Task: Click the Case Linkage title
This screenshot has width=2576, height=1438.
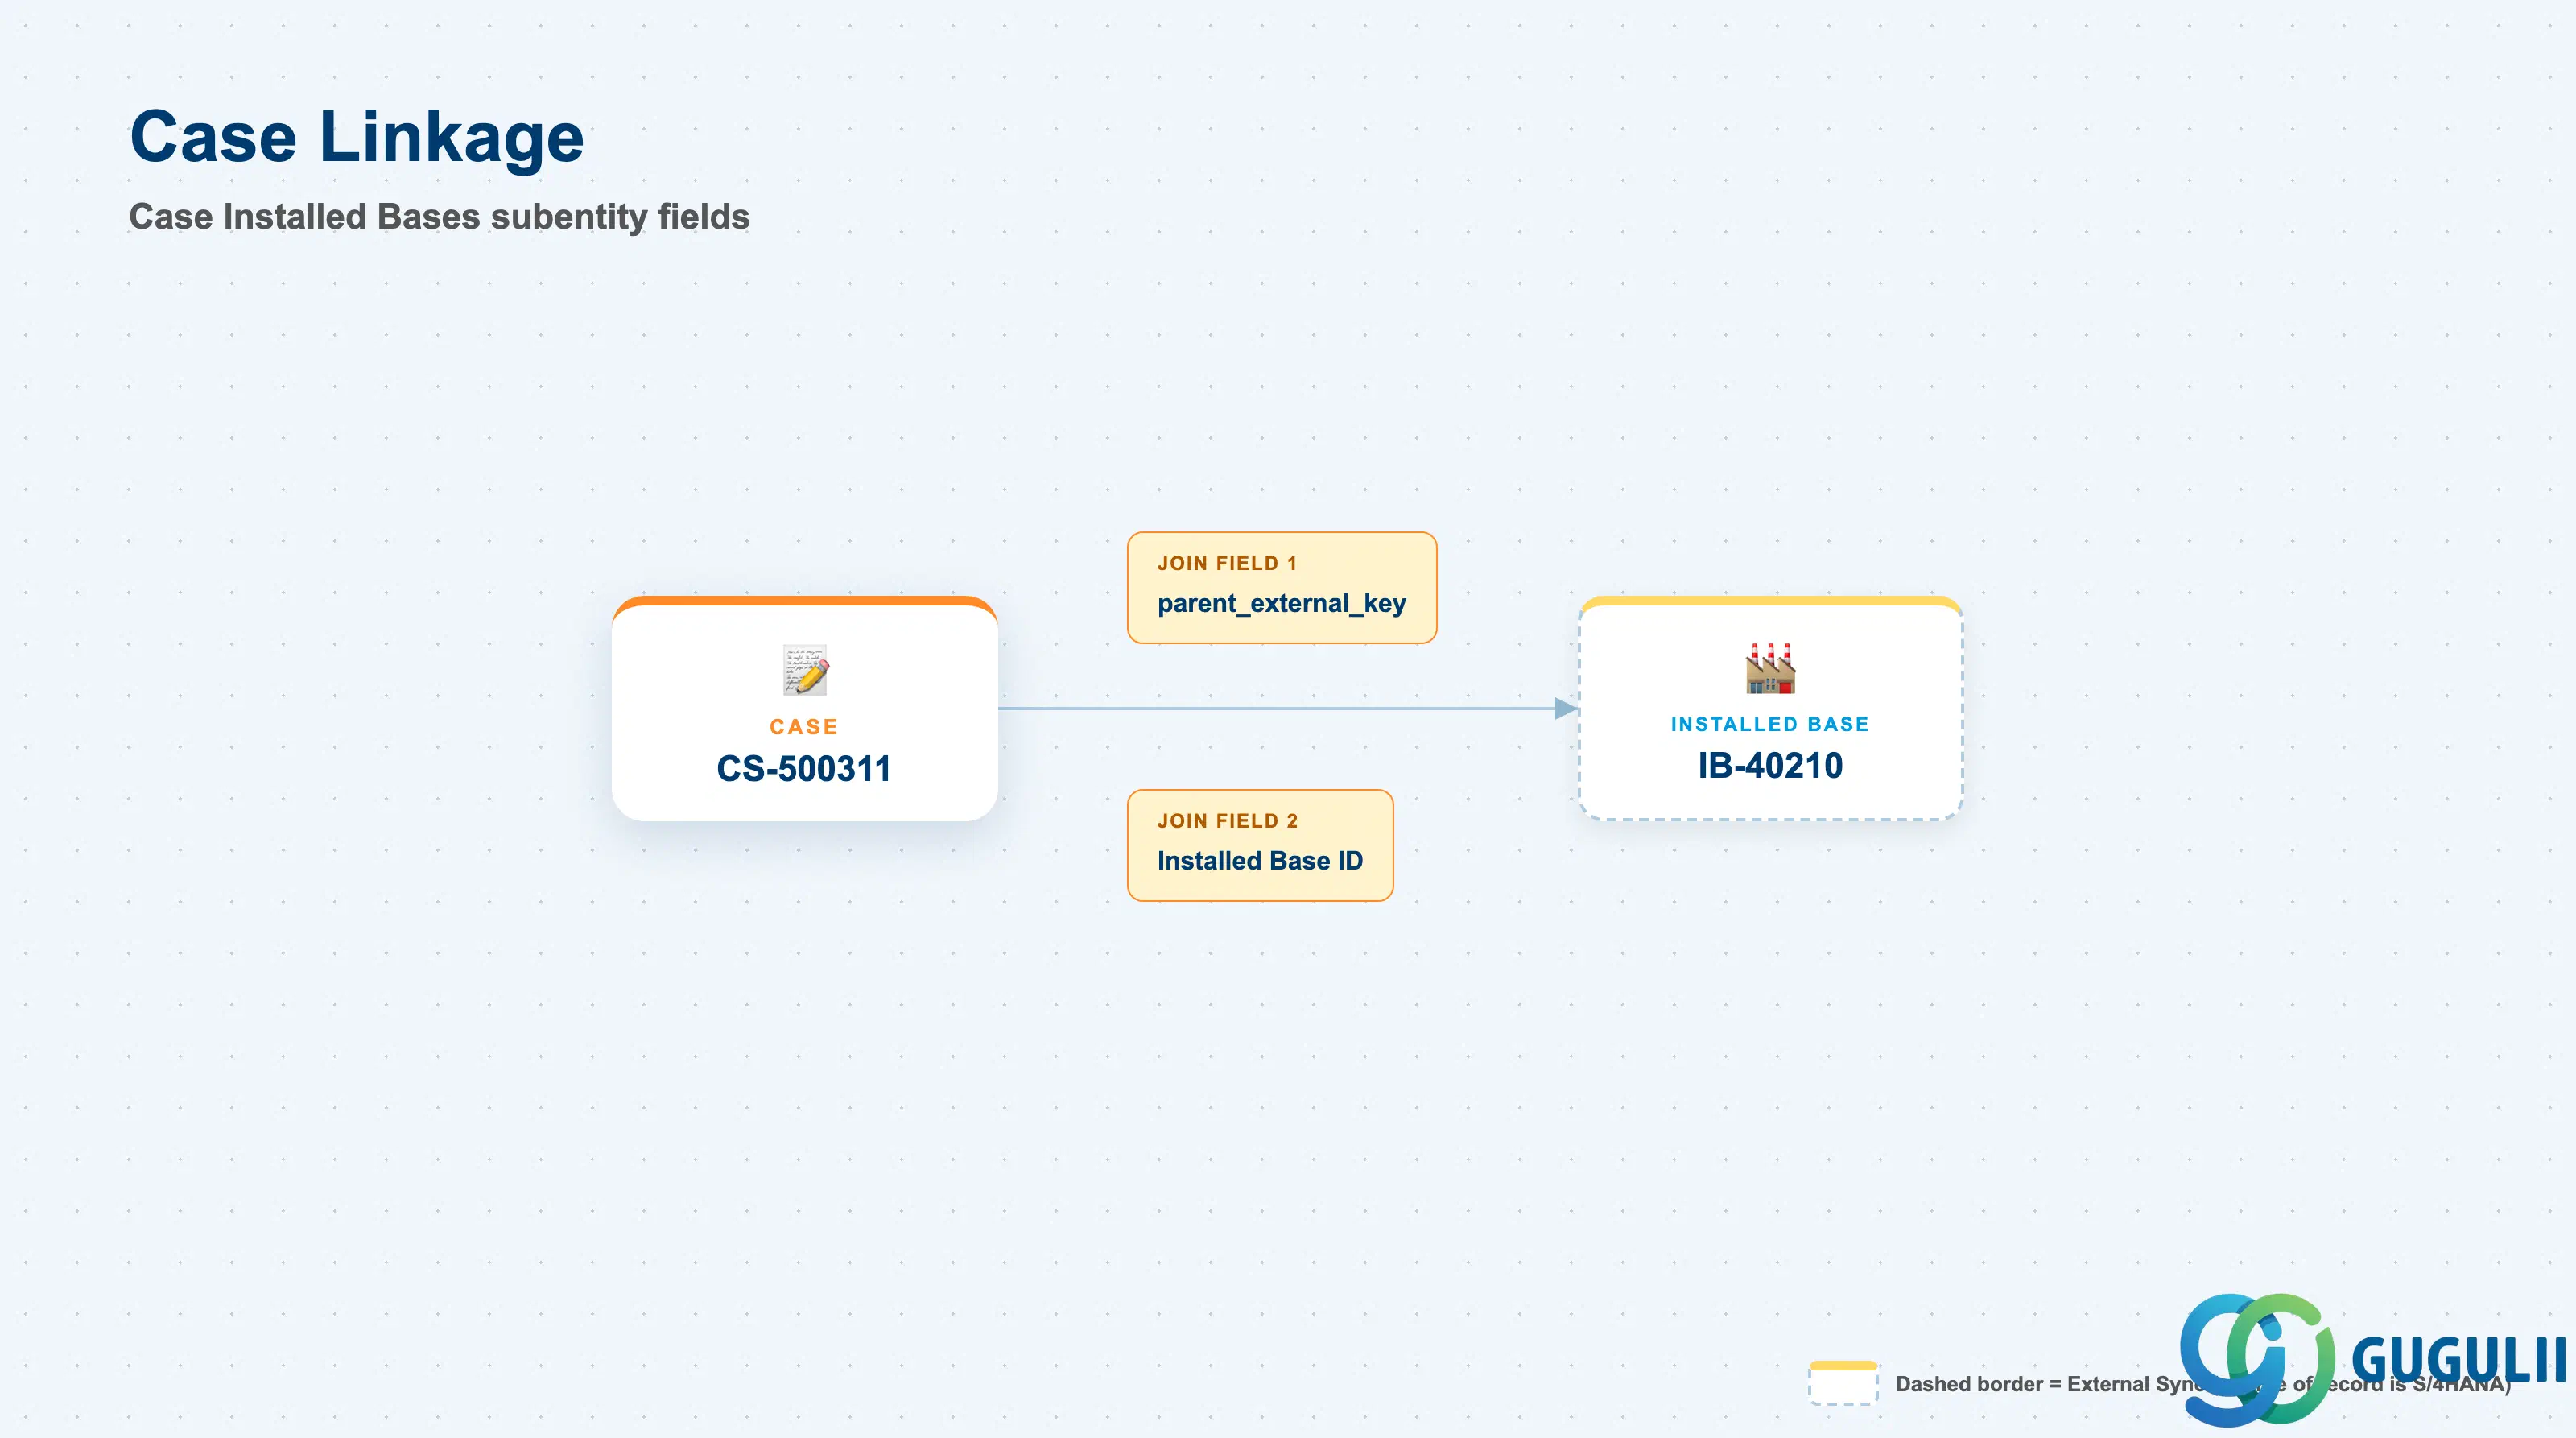Action: [357, 136]
